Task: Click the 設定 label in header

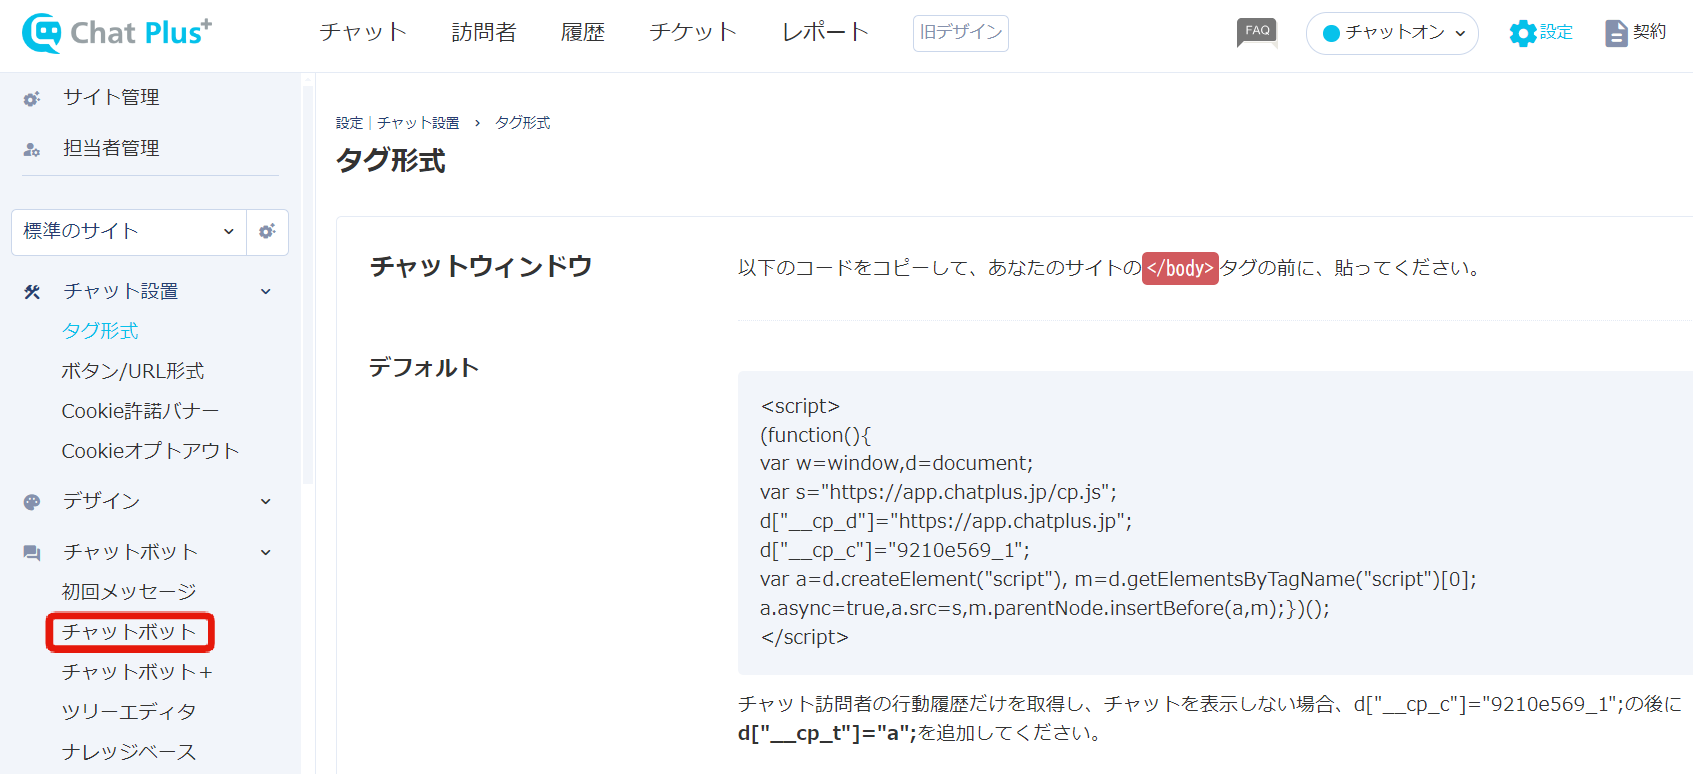Action: point(1556,32)
